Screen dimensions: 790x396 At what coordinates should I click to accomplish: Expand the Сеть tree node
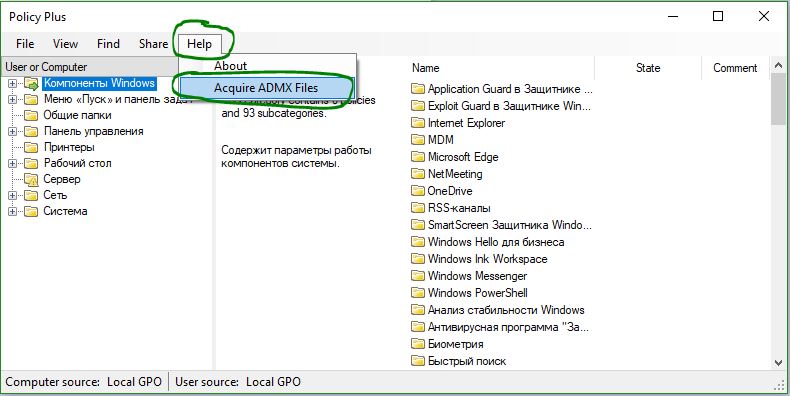[x=13, y=195]
